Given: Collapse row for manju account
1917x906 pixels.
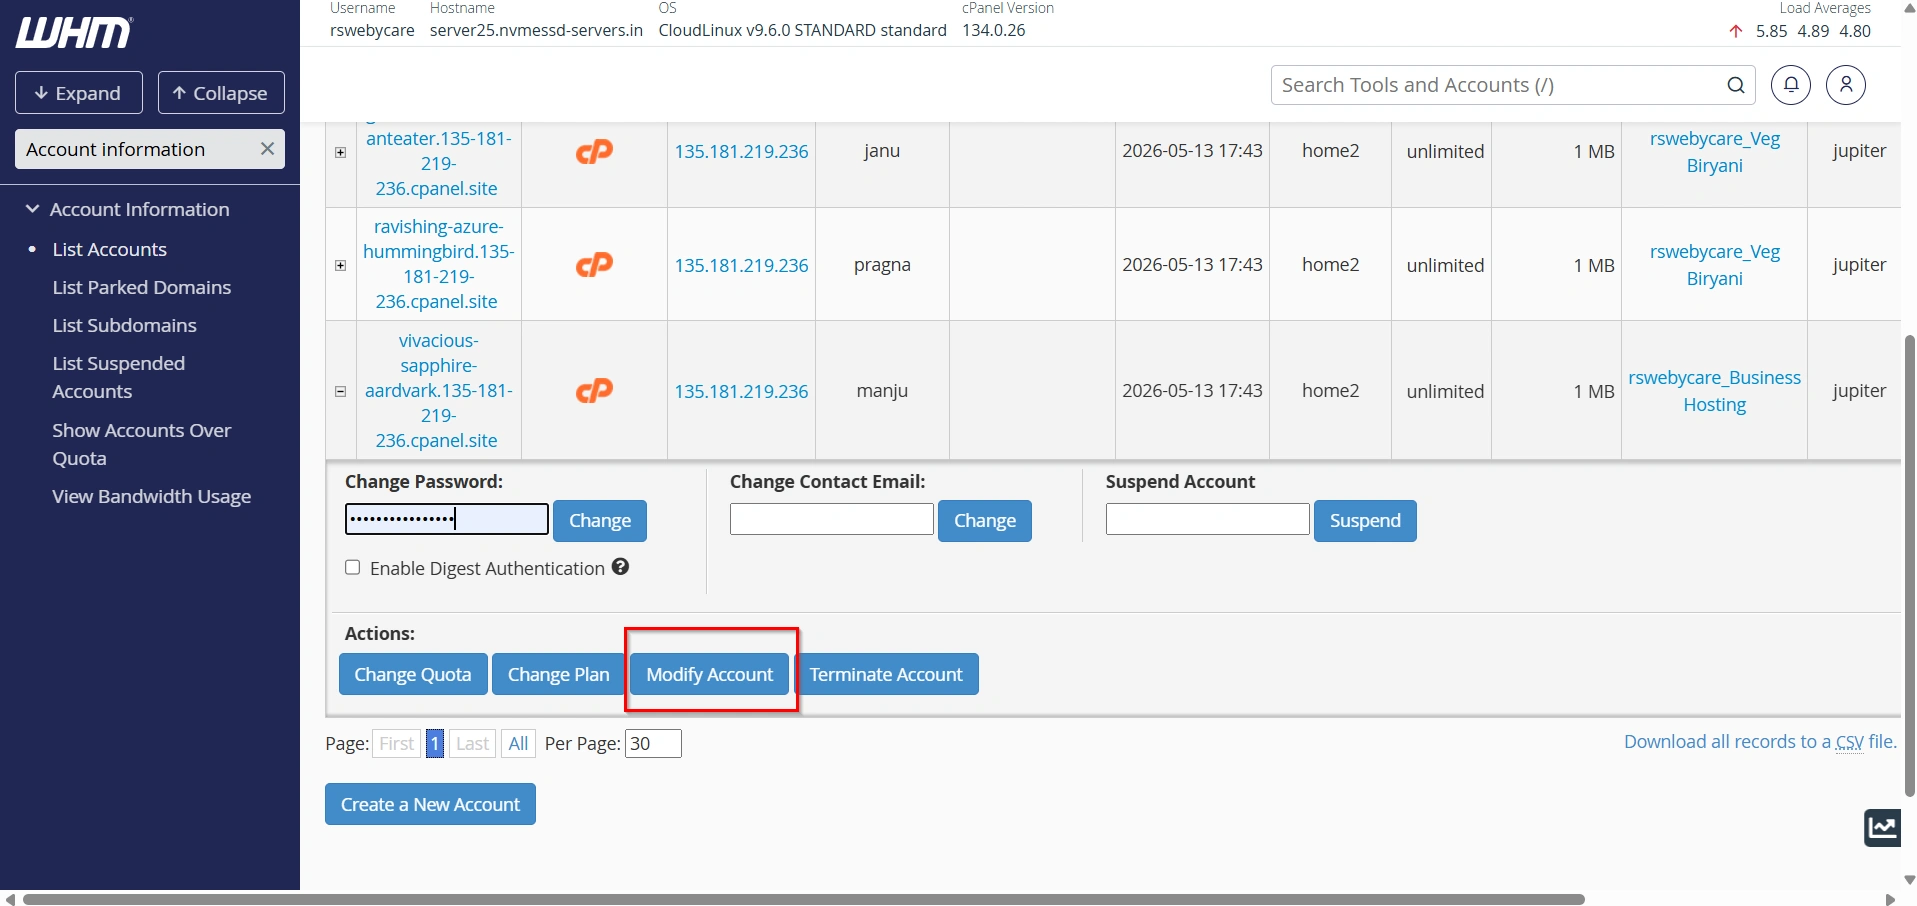Looking at the screenshot, I should coord(341,392).
